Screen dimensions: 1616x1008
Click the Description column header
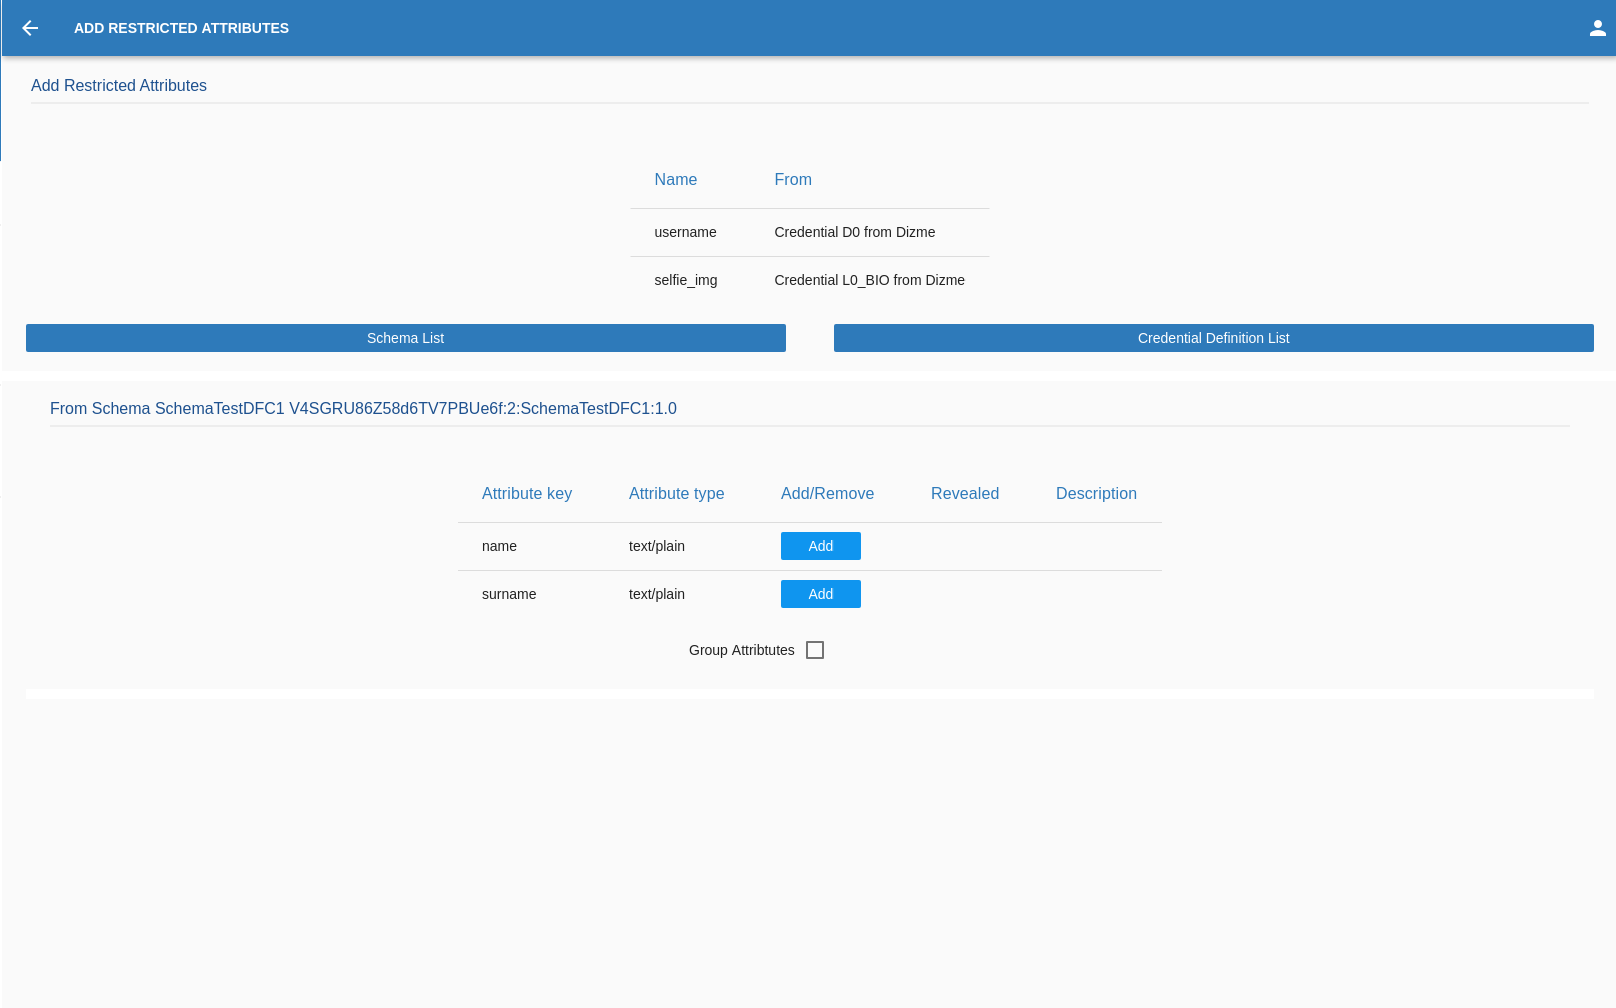pos(1097,494)
